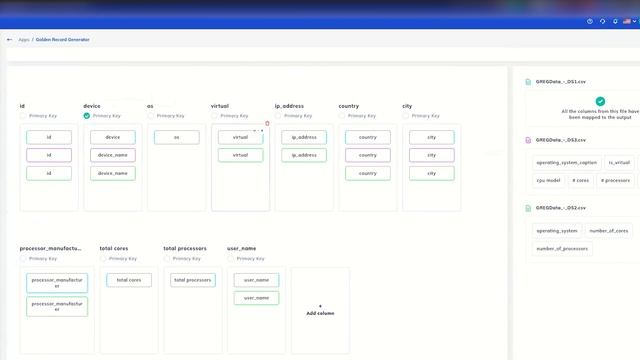Set os as Primary Key

point(151,116)
